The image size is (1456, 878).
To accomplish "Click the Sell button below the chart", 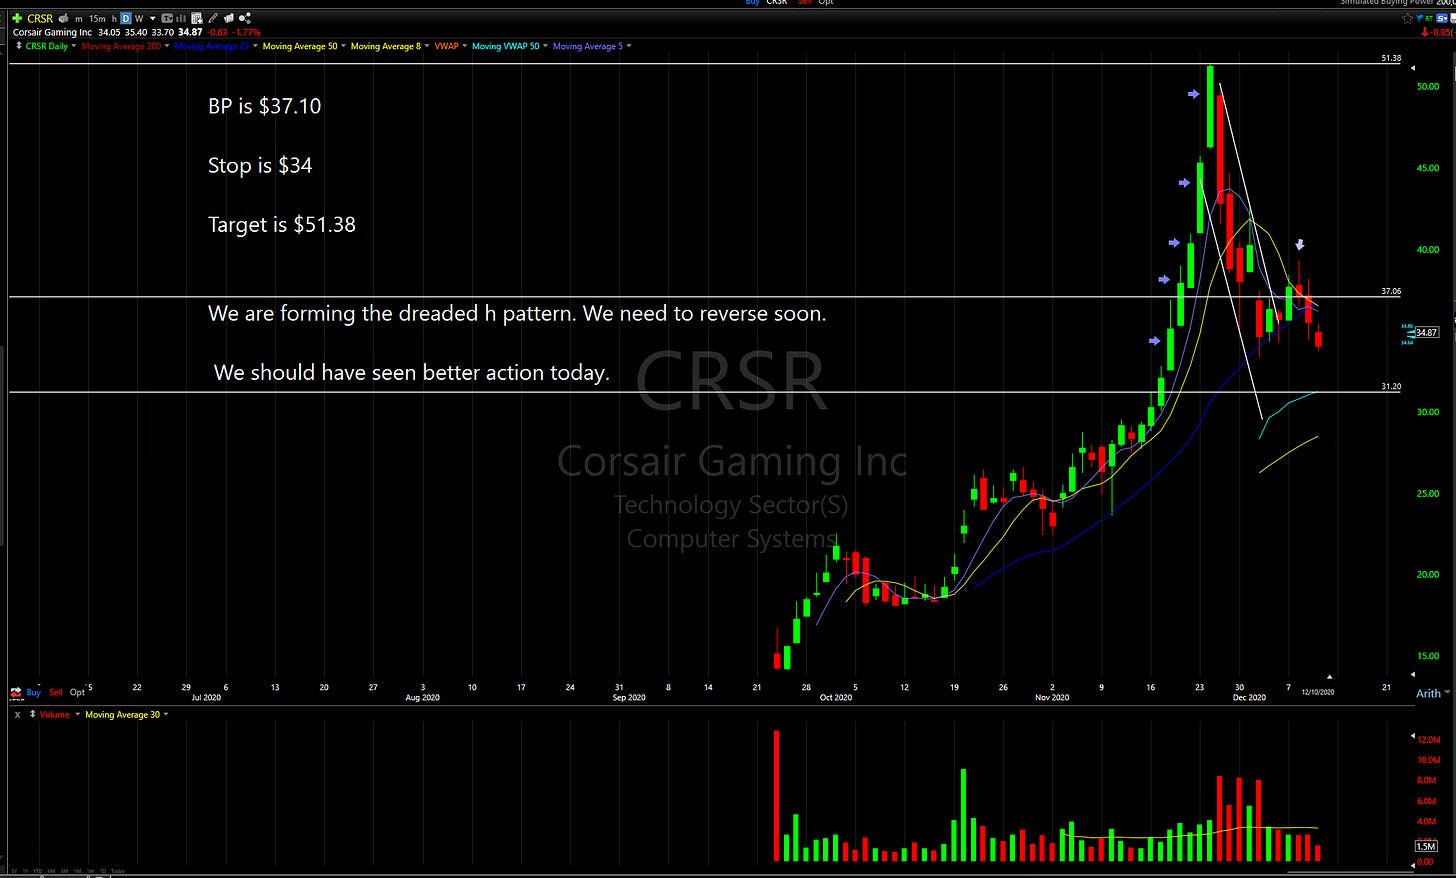I will click(x=56, y=692).
